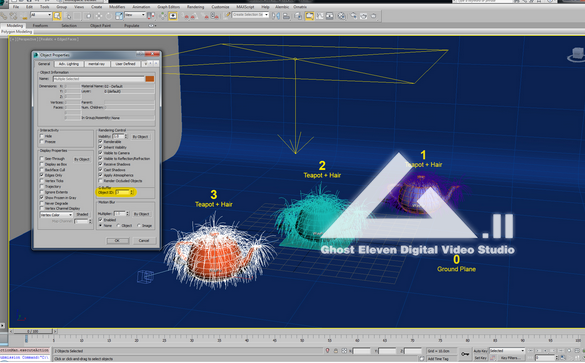Click the large key icon in status bar
This screenshot has height=363, width=585.
click(x=464, y=354)
